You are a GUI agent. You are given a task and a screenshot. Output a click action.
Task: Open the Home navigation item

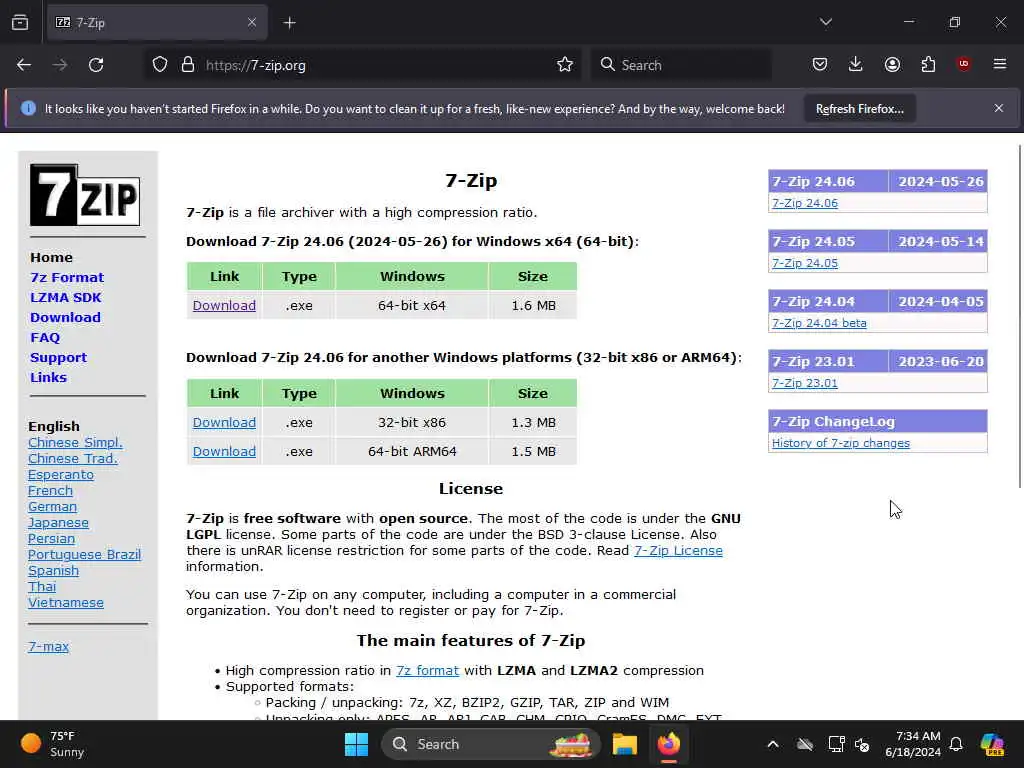[52, 257]
